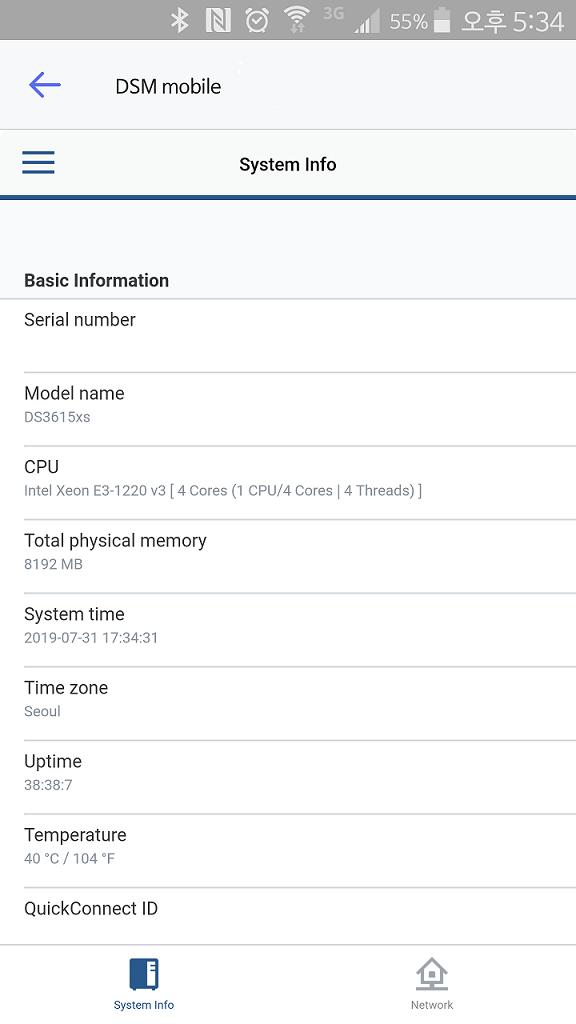Click the back arrow to exit DSM mobile
This screenshot has width=576, height=1024.
pyautogui.click(x=44, y=85)
